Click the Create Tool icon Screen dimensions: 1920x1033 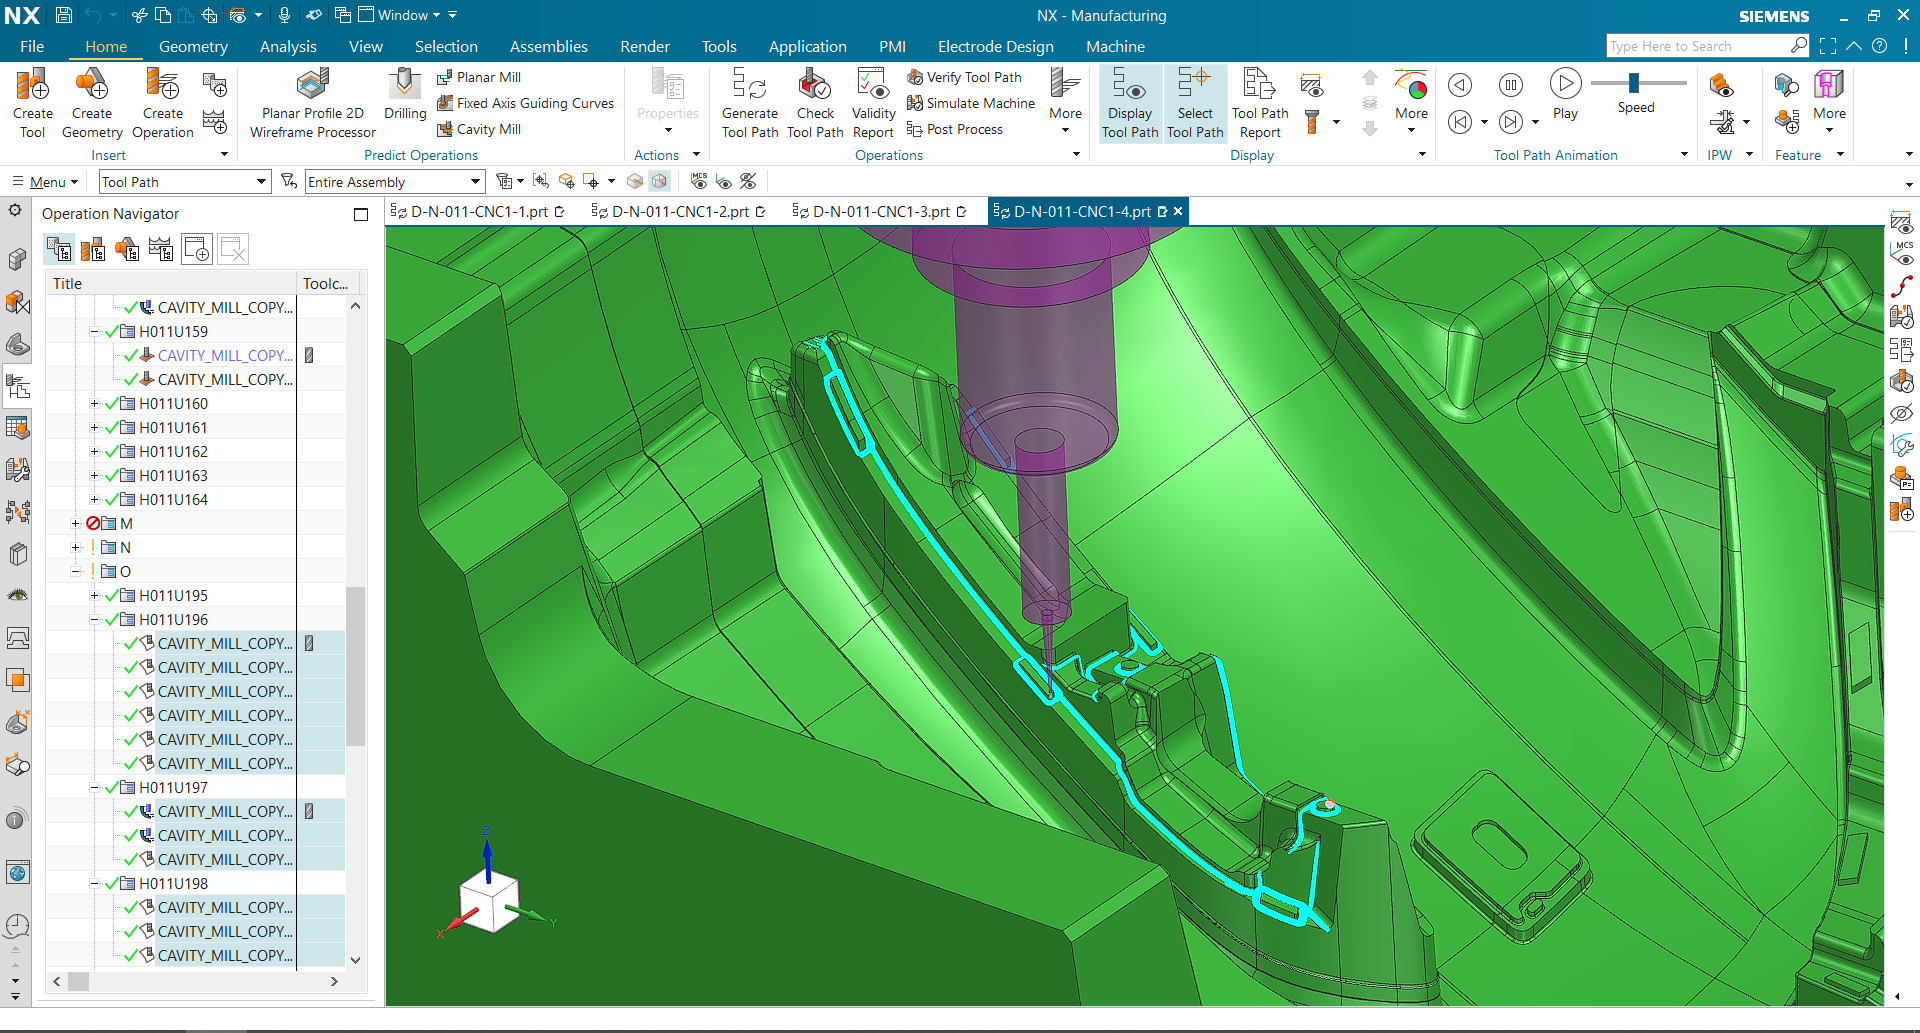(32, 103)
